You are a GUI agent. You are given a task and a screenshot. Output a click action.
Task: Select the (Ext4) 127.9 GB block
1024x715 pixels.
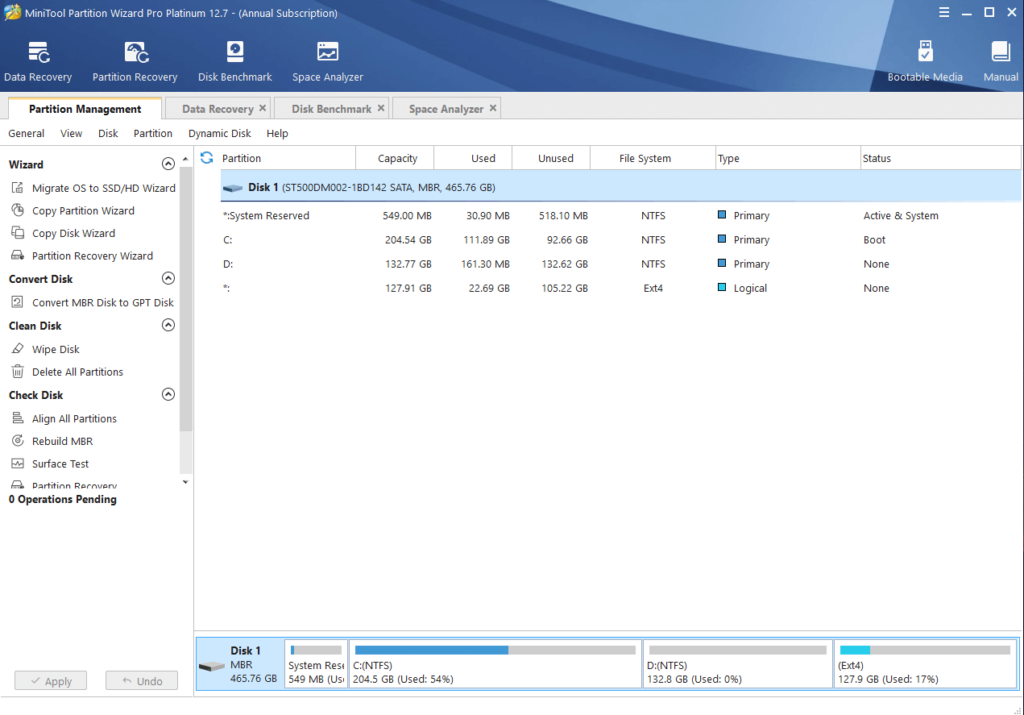tap(925, 664)
